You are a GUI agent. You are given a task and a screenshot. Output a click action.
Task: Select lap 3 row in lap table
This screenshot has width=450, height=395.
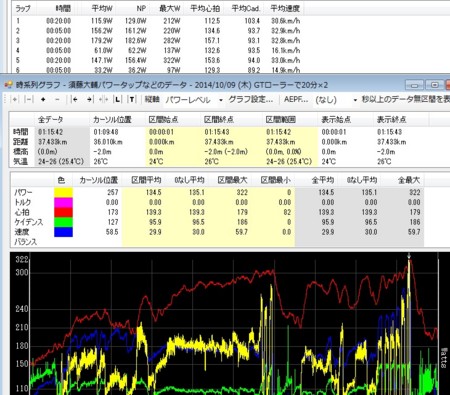[157, 40]
